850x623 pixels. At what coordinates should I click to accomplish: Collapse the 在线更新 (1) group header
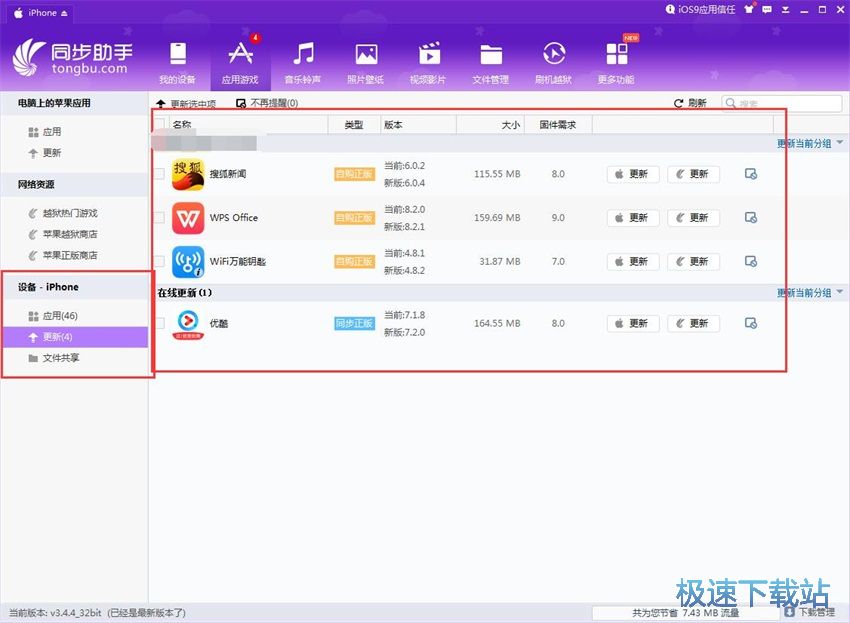185,293
